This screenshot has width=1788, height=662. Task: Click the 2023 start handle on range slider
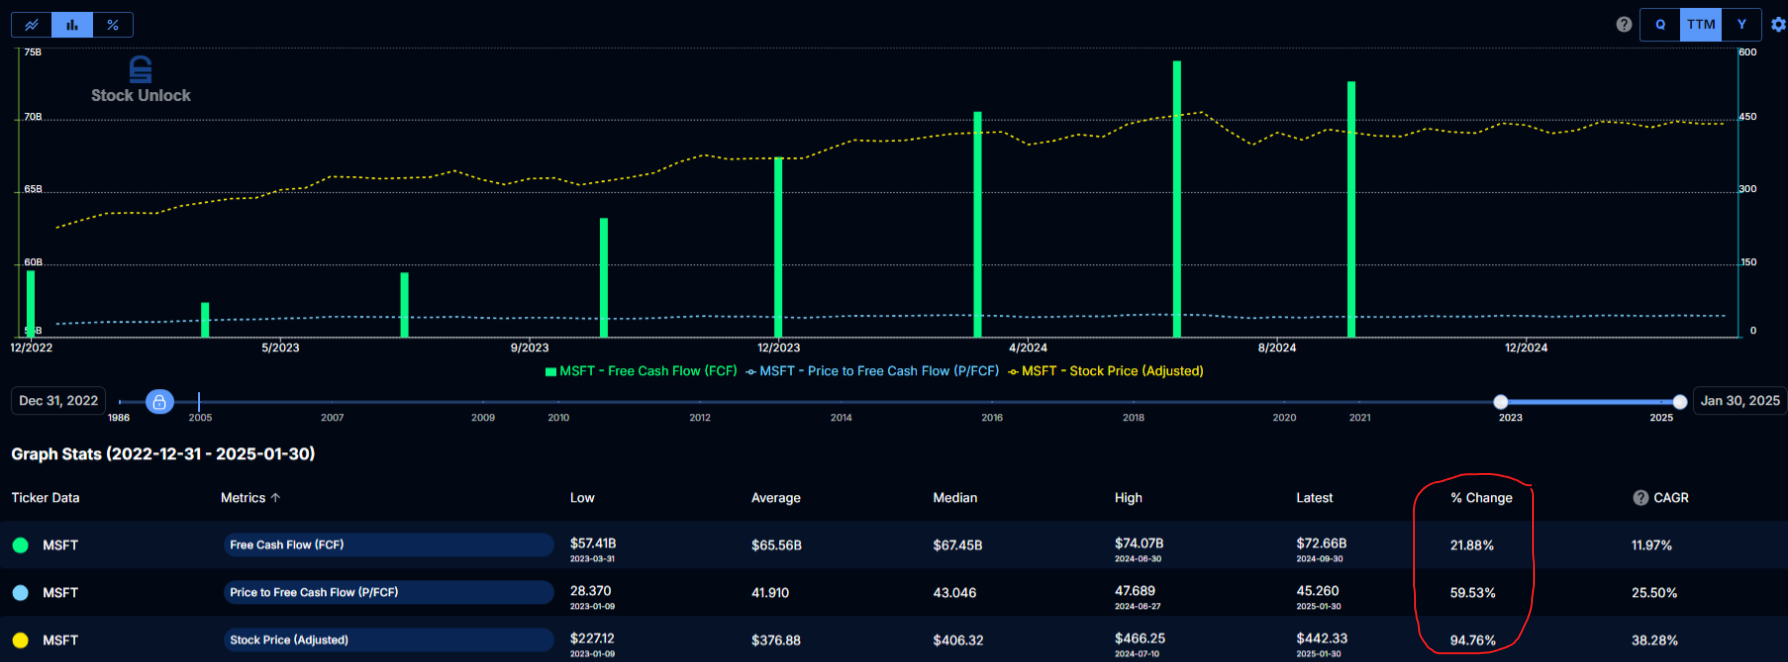[x=1501, y=402]
